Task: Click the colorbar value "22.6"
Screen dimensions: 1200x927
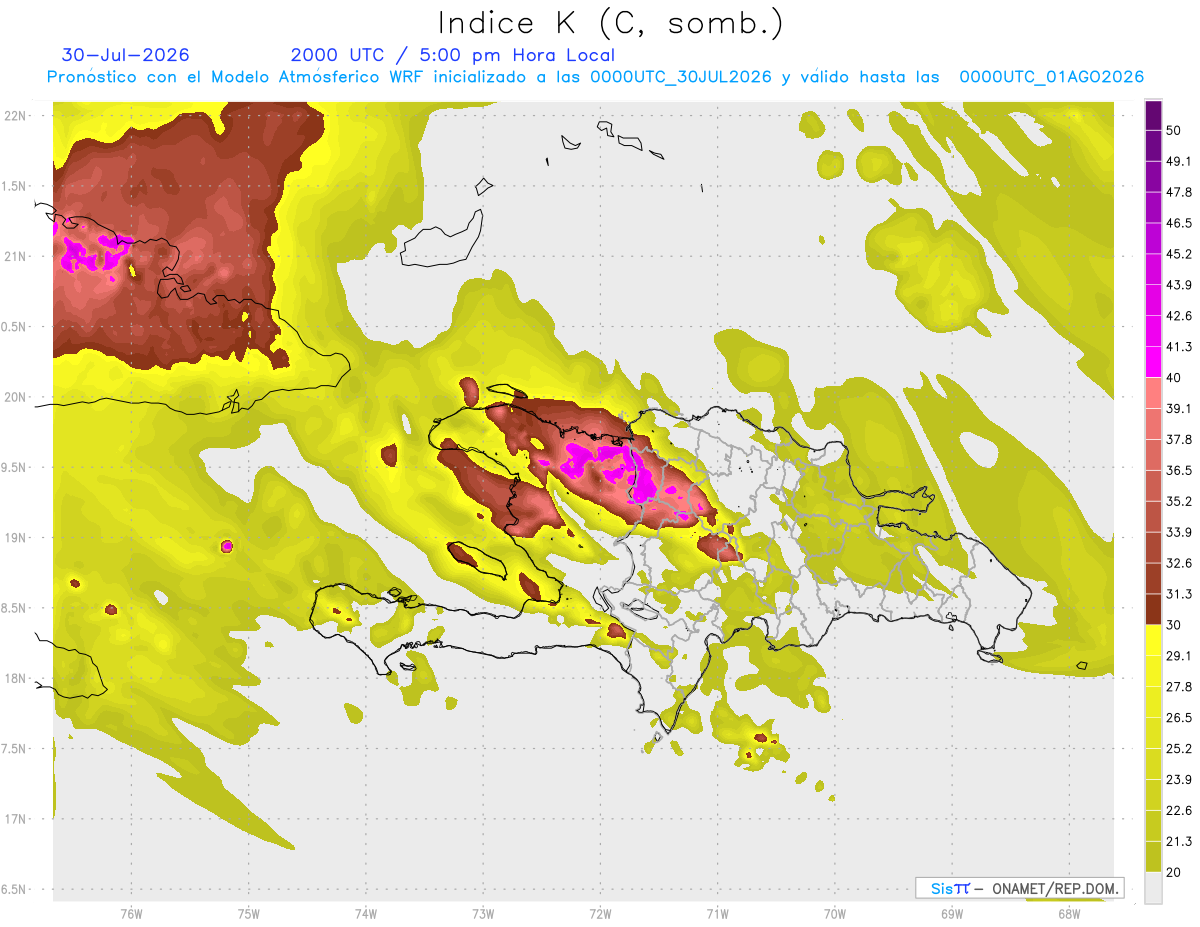Action: point(1179,811)
